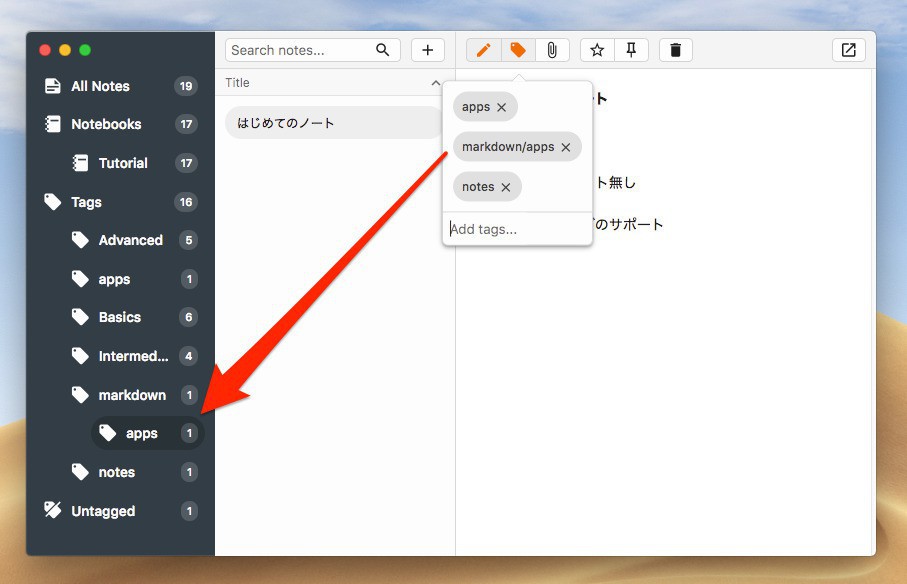Image resolution: width=907 pixels, height=584 pixels.
Task: Select All Notes in the sidebar
Action: coord(100,86)
